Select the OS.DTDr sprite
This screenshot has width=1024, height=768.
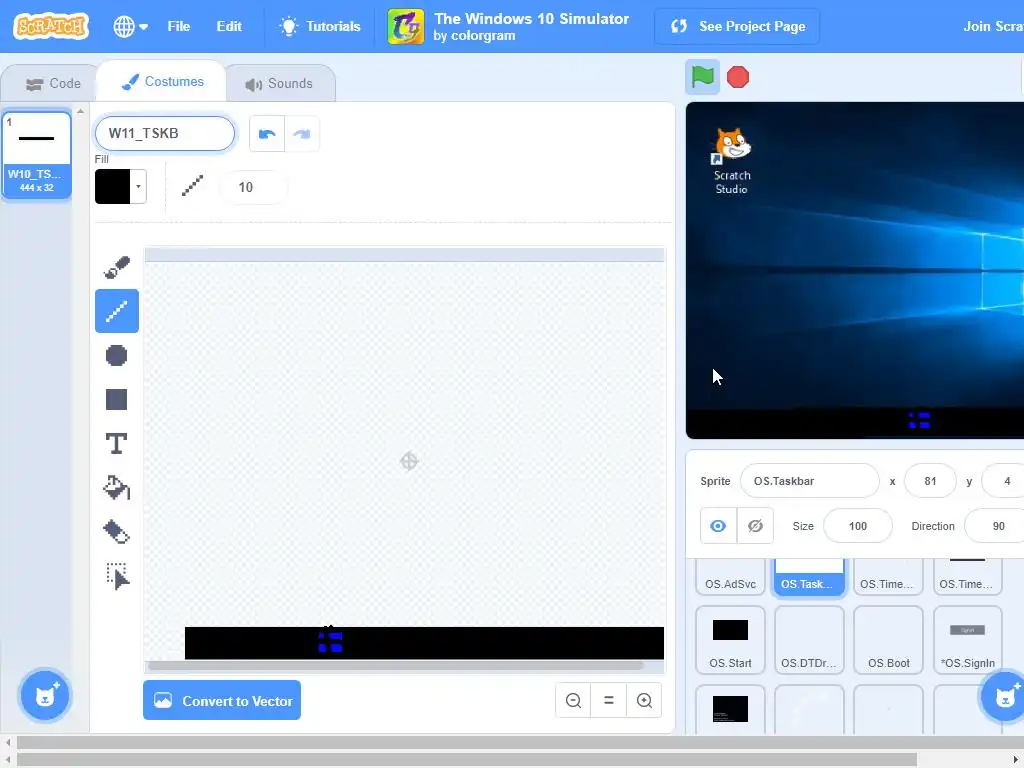click(809, 640)
